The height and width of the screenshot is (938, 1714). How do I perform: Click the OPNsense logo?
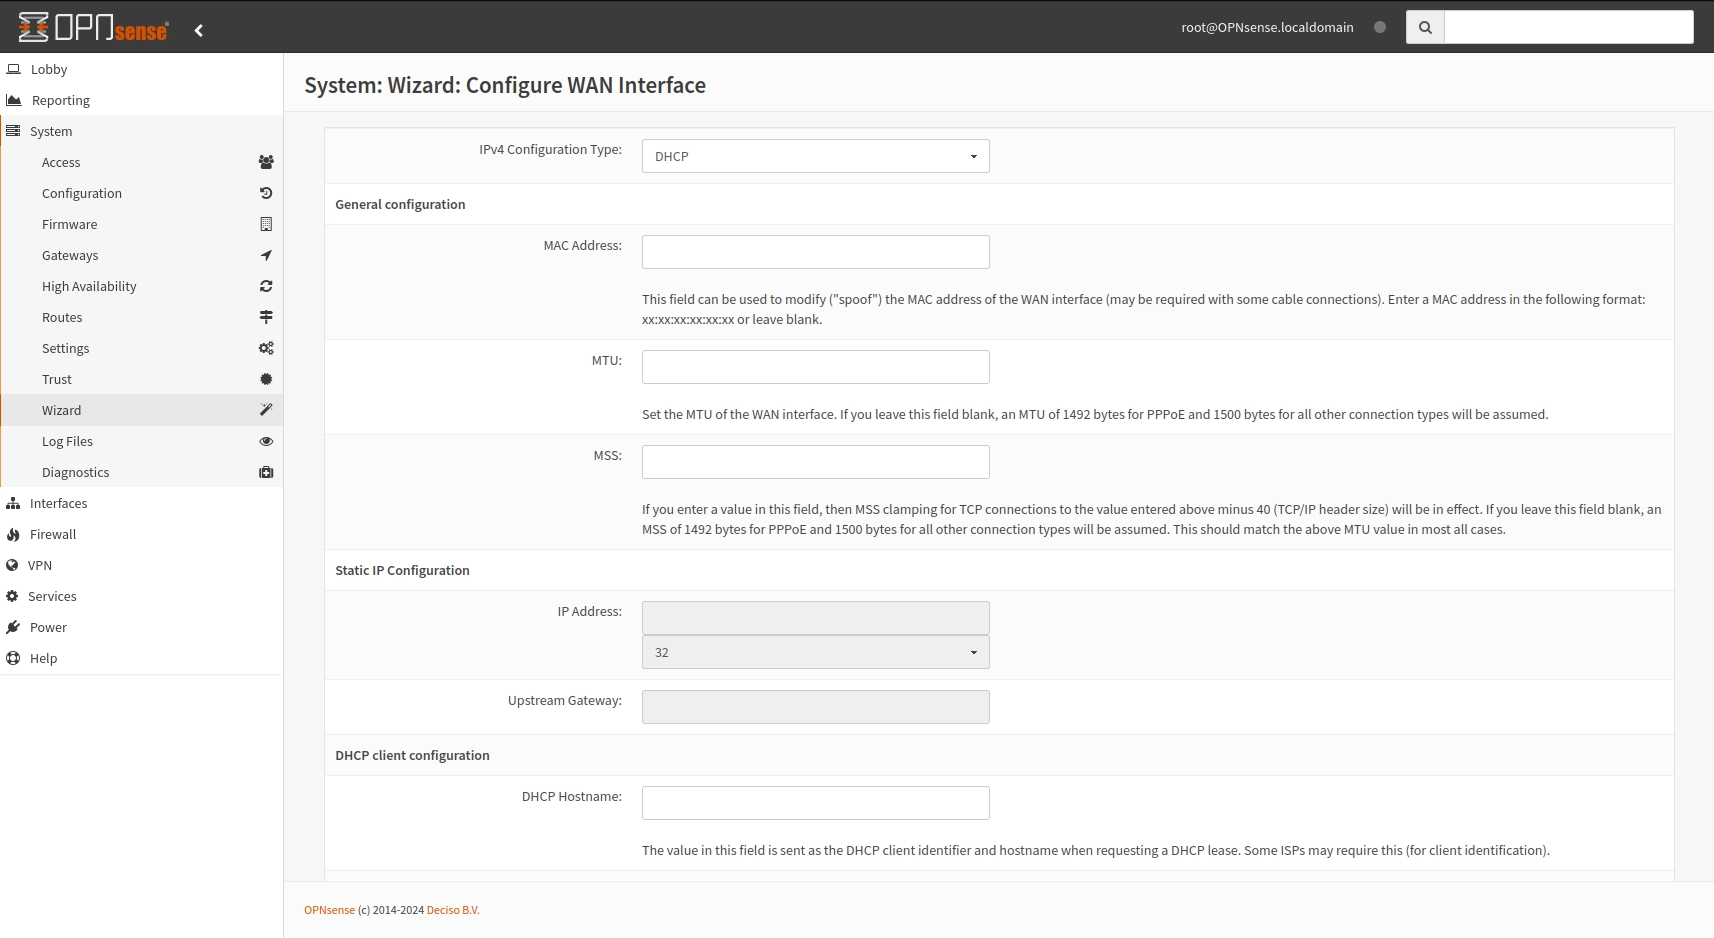point(93,27)
